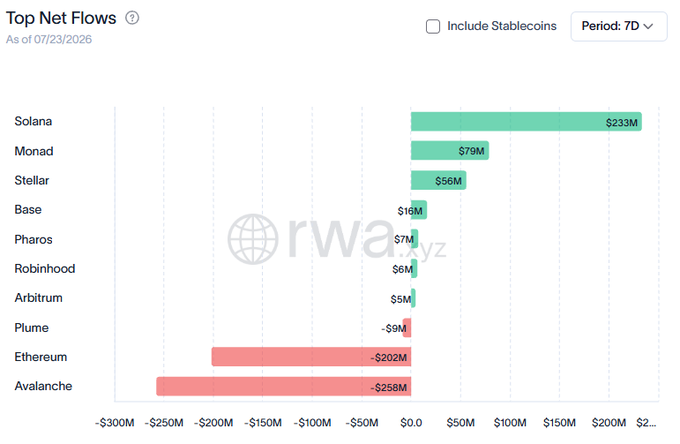Click the Ethereum -$202M bar

click(311, 357)
